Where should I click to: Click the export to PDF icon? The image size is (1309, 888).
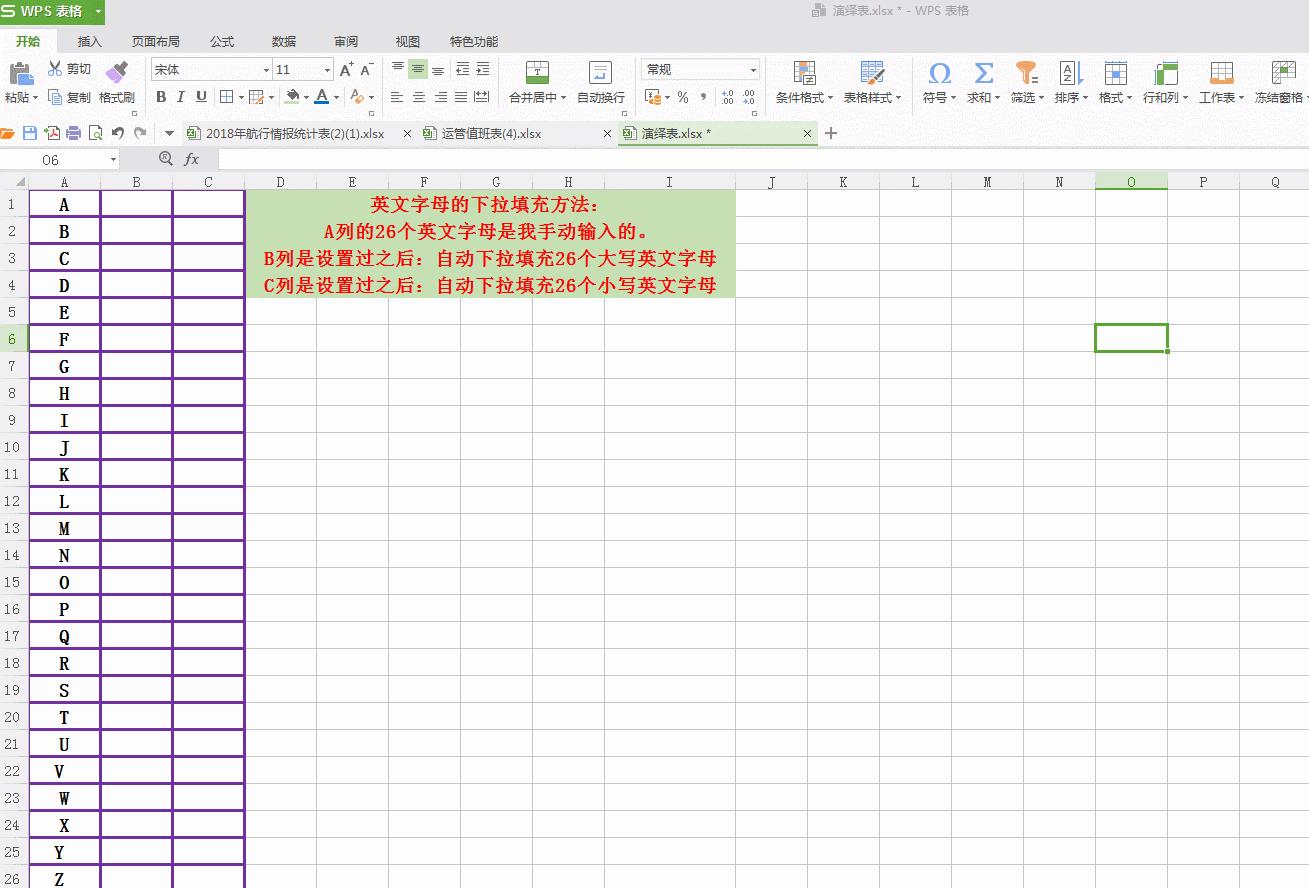52,133
